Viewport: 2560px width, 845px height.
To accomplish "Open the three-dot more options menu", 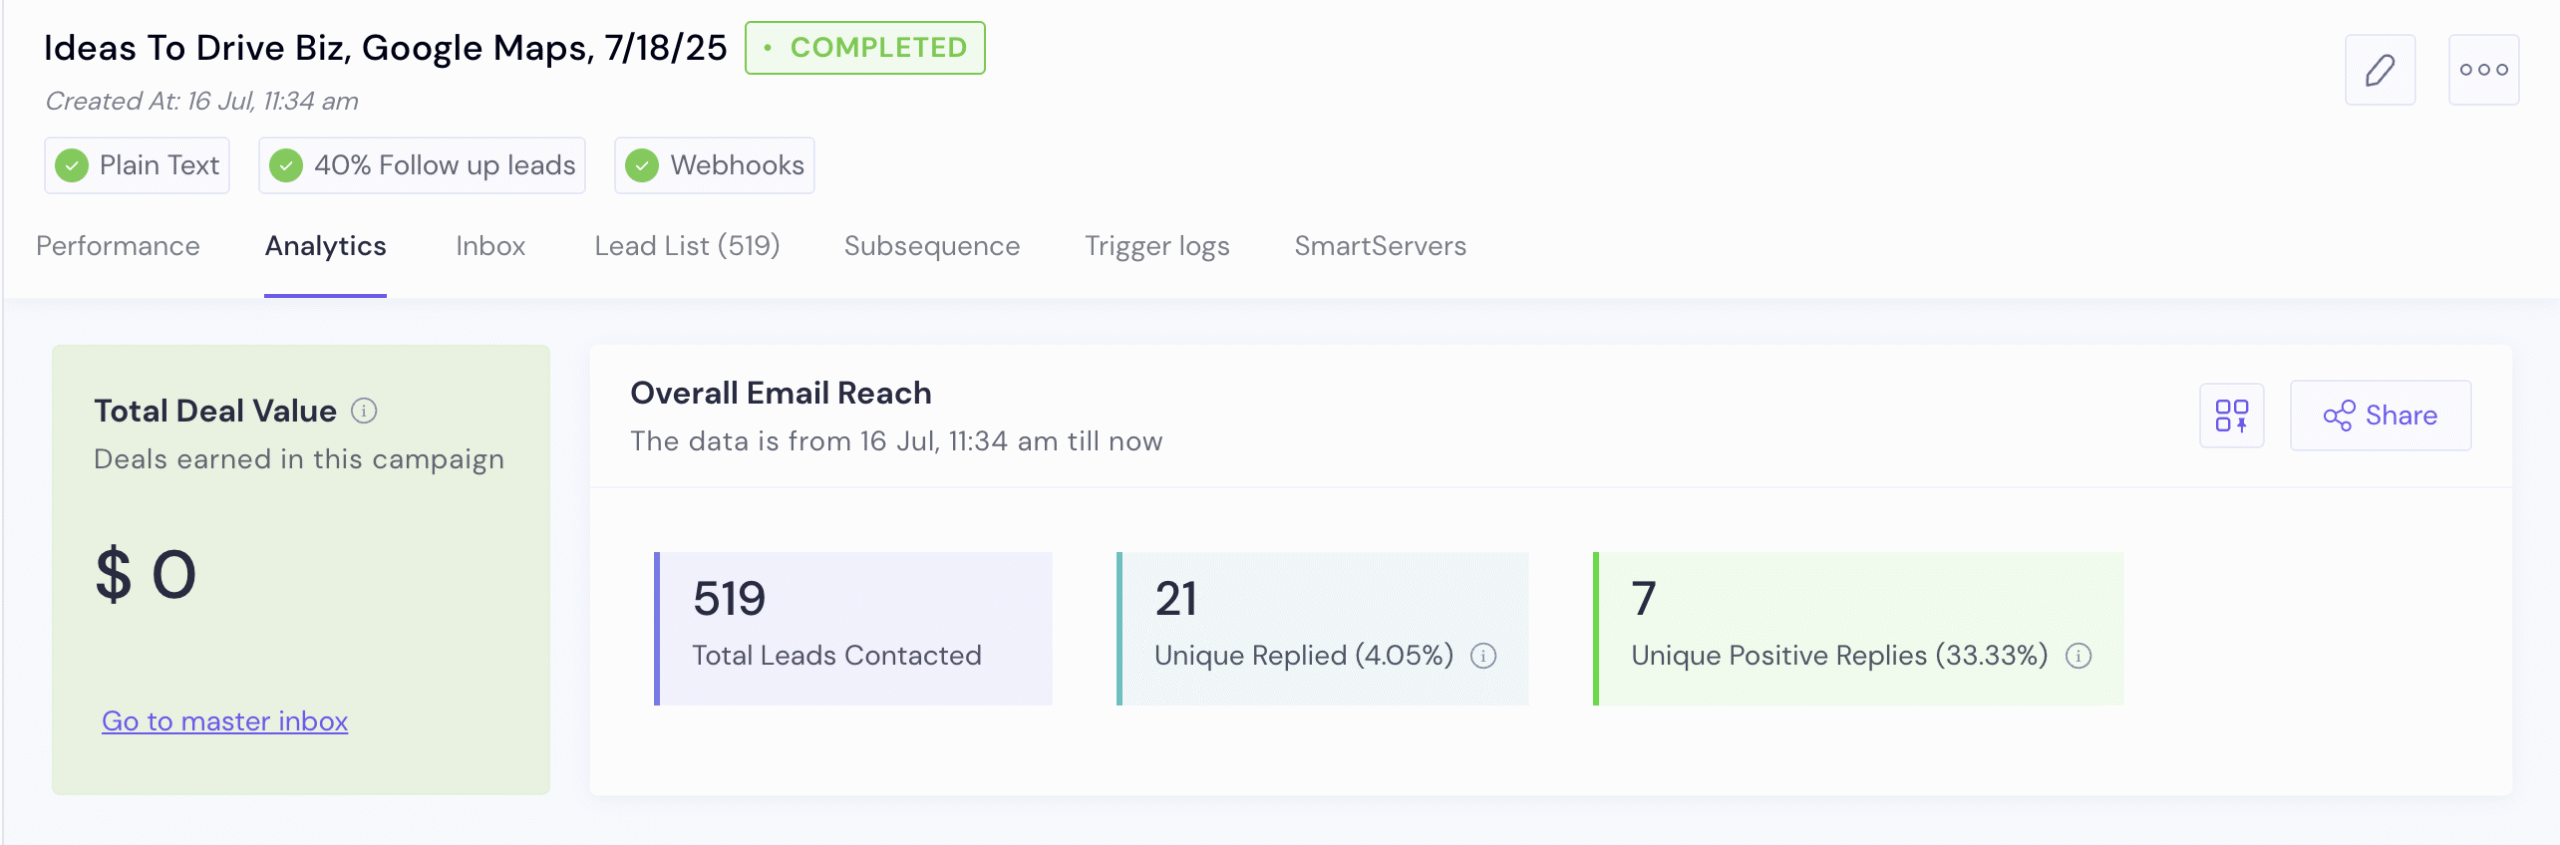I will pos(2483,70).
